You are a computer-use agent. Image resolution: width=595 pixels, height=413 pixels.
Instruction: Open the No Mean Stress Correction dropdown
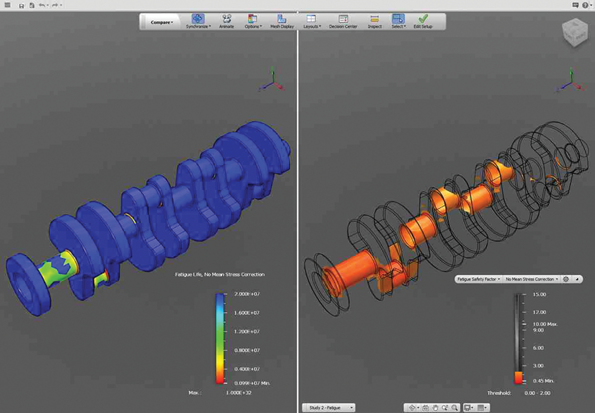532,279
